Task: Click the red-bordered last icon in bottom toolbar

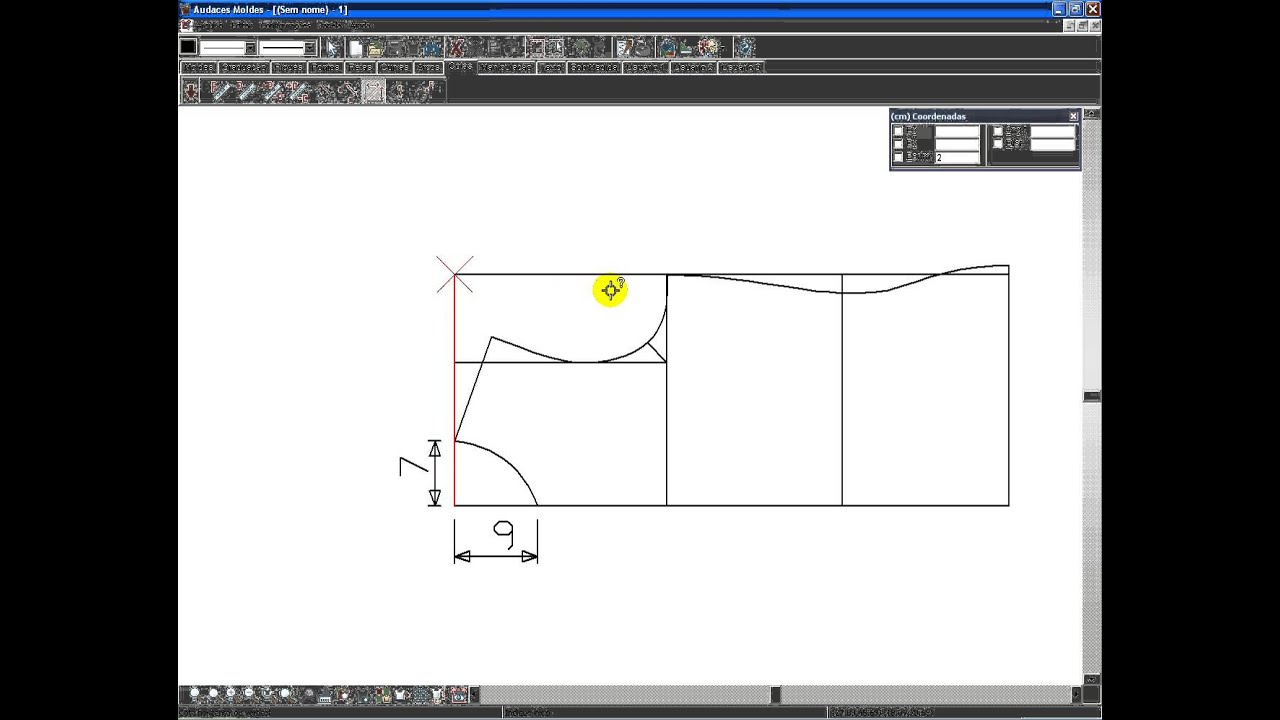Action: (x=457, y=693)
